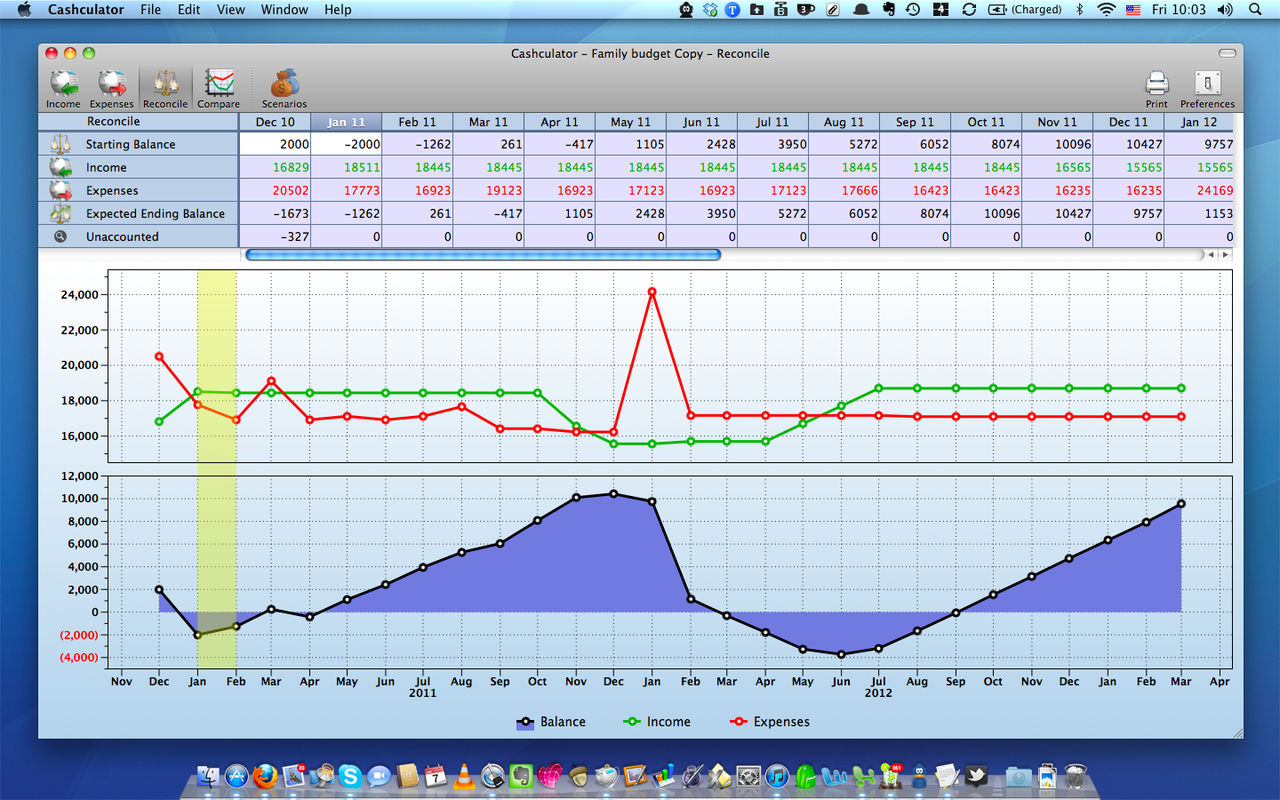The width and height of the screenshot is (1280, 800).
Task: Open the Wi-Fi status menu
Action: click(x=1106, y=9)
